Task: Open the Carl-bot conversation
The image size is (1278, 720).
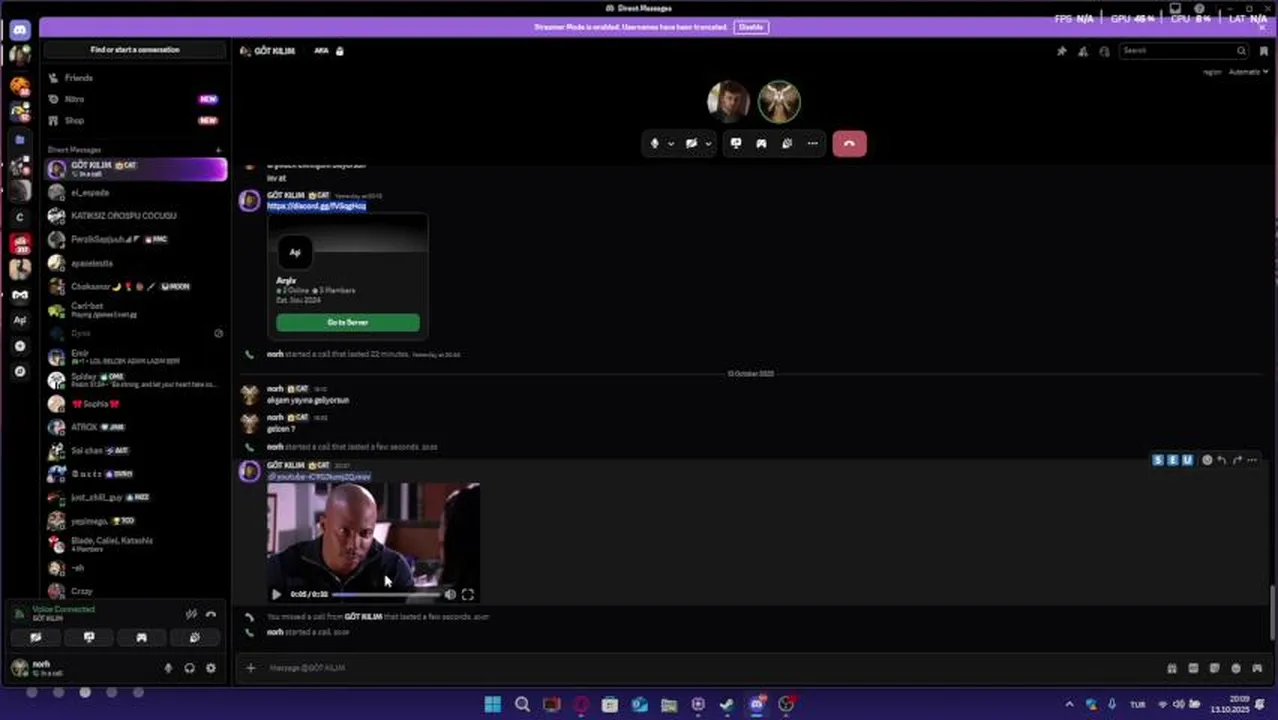Action: coord(135,310)
